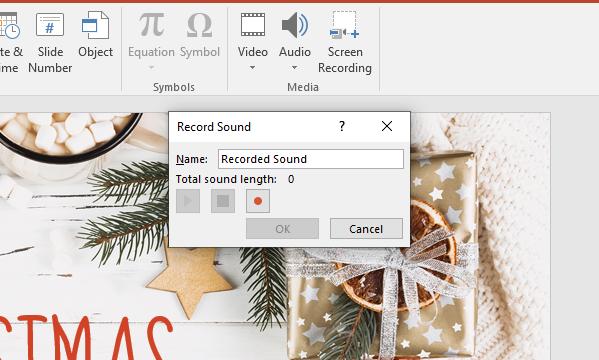The image size is (599, 360).
Task: Click the Symbols group label
Action: (x=174, y=87)
